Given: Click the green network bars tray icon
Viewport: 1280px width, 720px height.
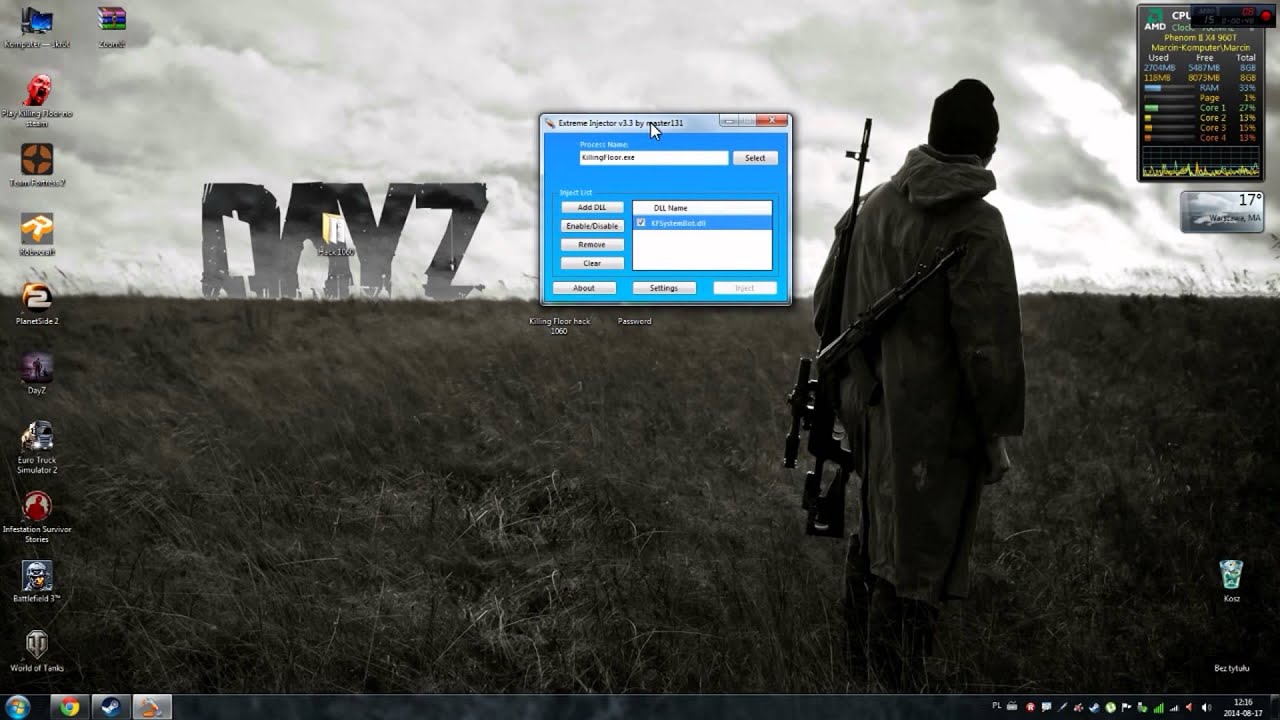Looking at the screenshot, I should [1158, 707].
